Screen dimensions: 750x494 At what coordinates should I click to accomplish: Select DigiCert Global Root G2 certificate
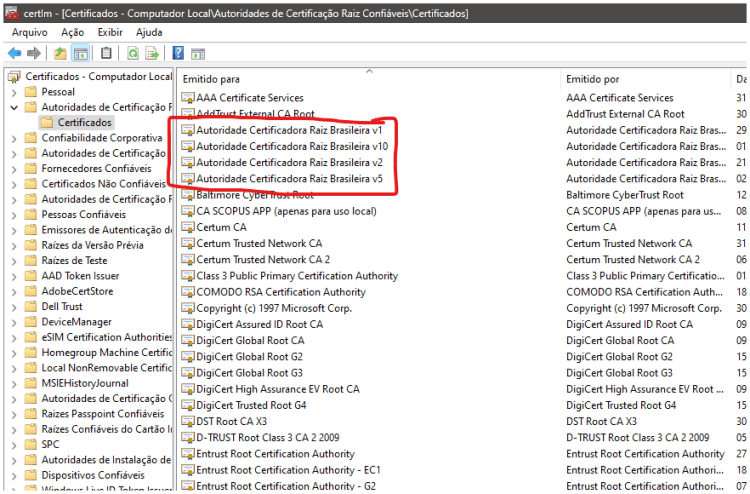pyautogui.click(x=249, y=357)
